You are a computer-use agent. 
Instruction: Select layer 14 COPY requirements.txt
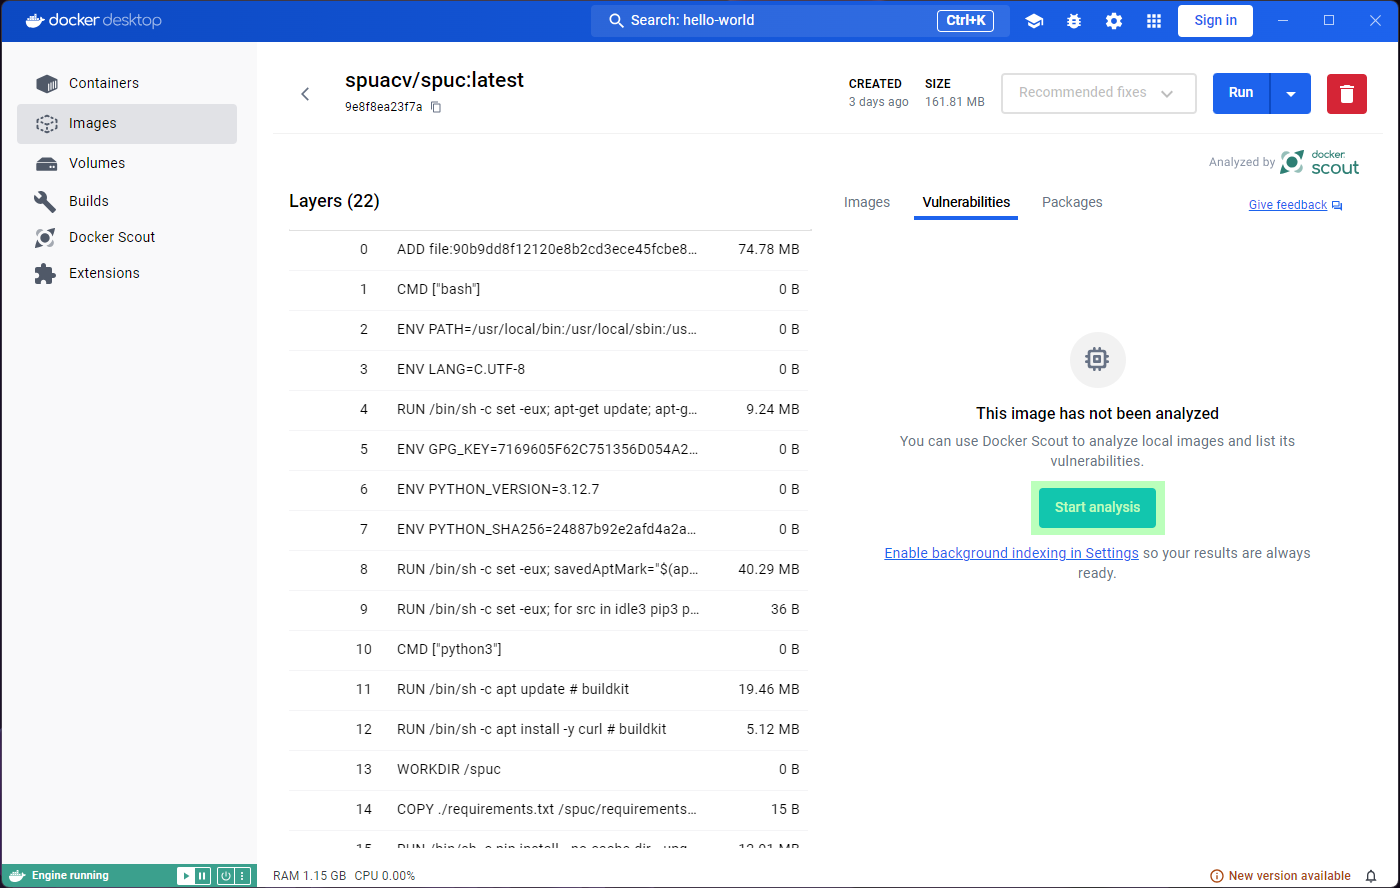[550, 809]
